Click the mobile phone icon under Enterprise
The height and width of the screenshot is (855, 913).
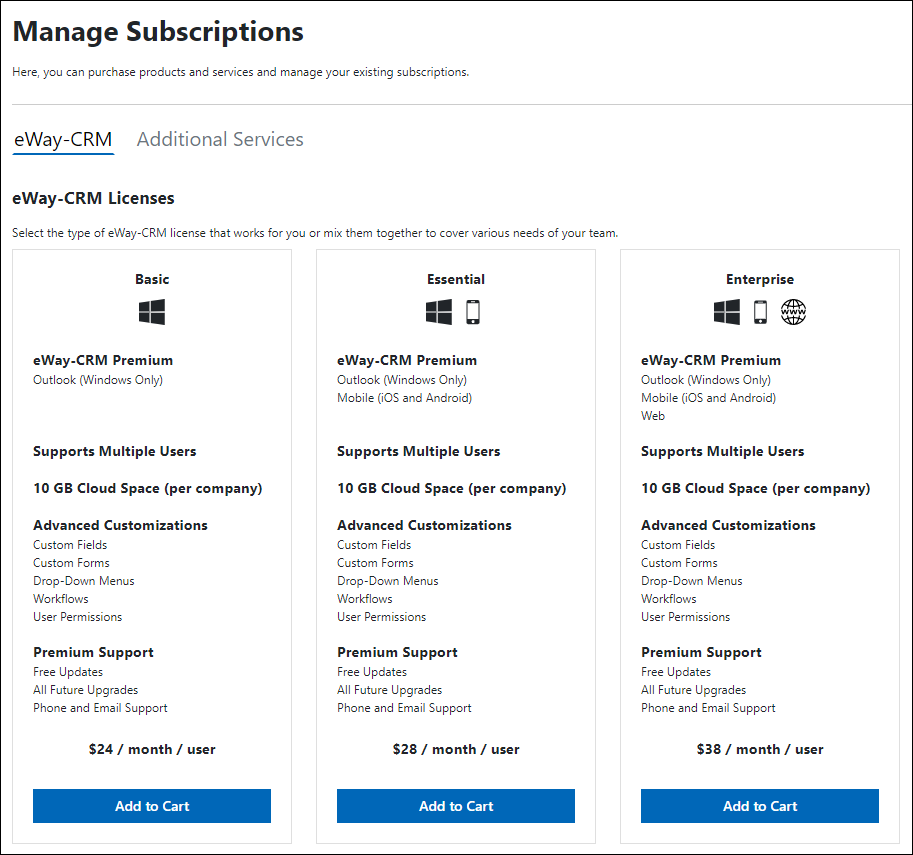pos(760,312)
